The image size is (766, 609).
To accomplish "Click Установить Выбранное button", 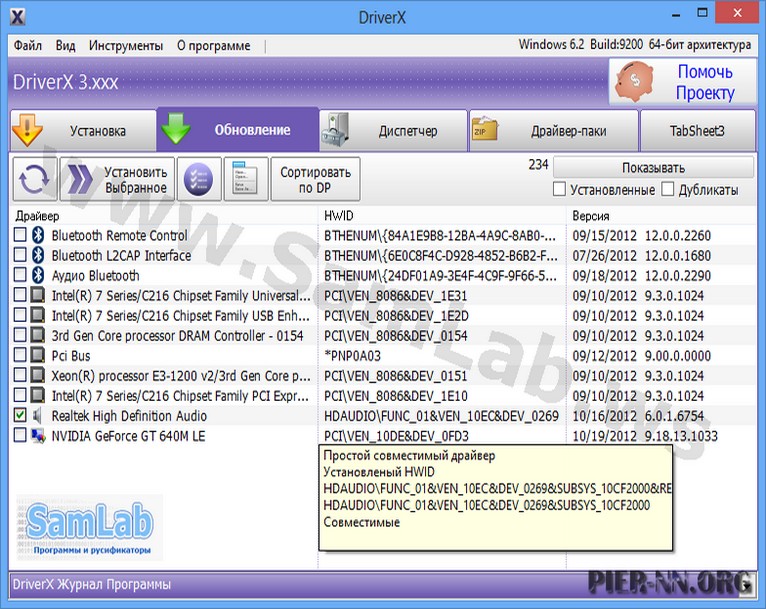I will click(117, 179).
